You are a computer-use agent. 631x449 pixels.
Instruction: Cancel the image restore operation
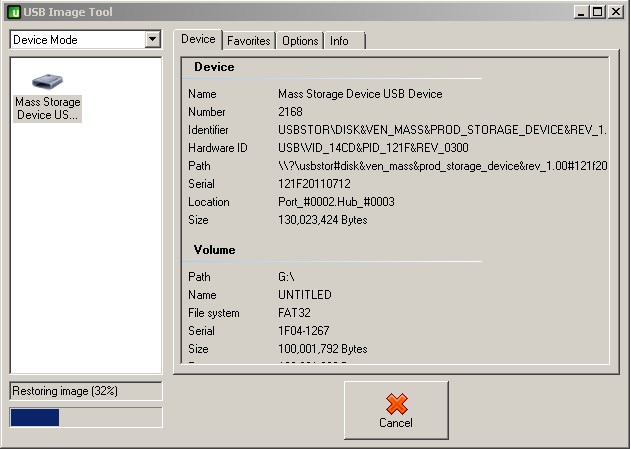[396, 410]
